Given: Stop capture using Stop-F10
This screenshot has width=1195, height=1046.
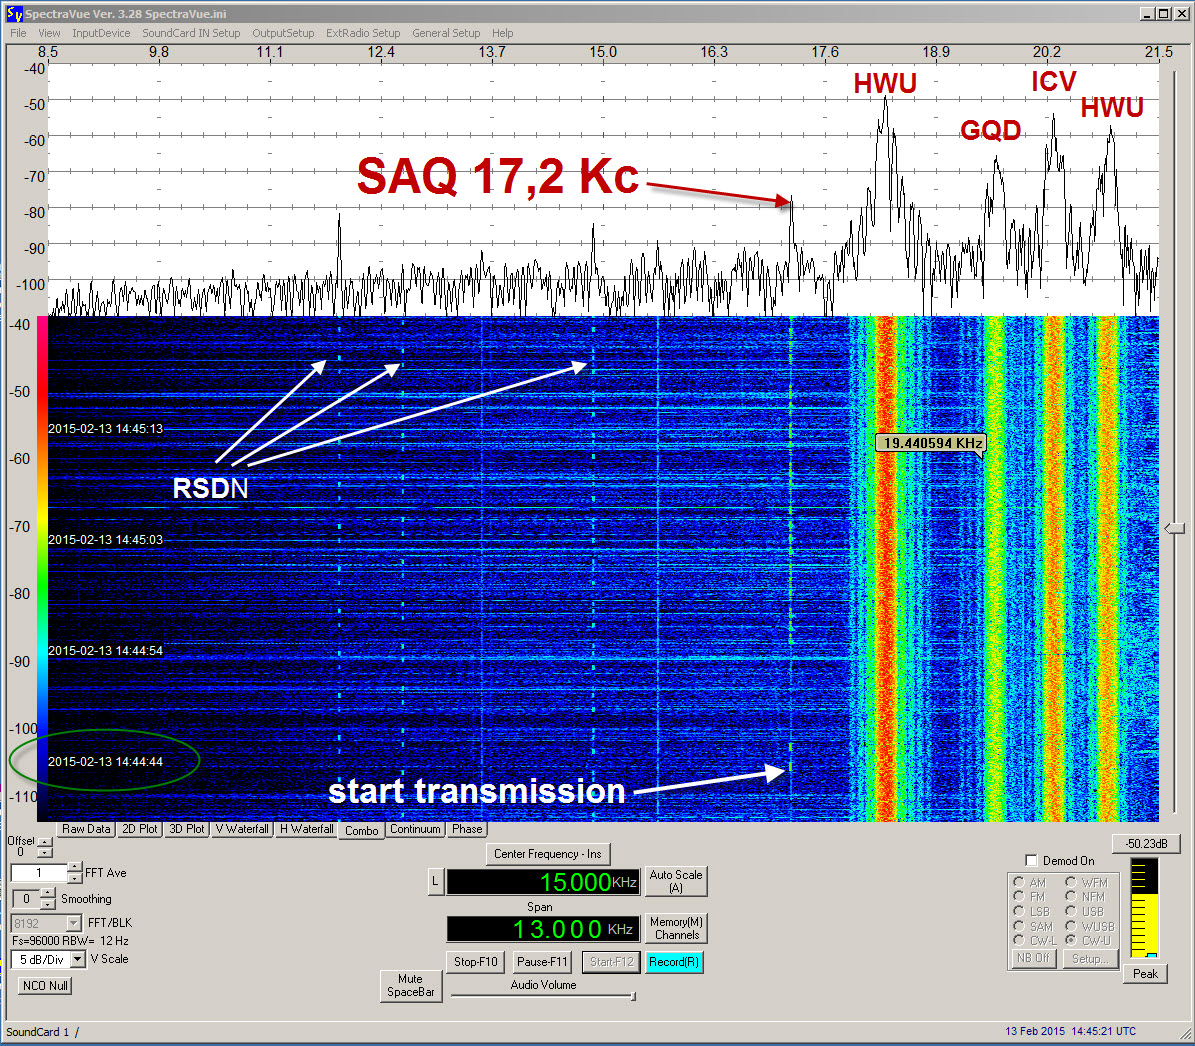Looking at the screenshot, I should coord(475,962).
